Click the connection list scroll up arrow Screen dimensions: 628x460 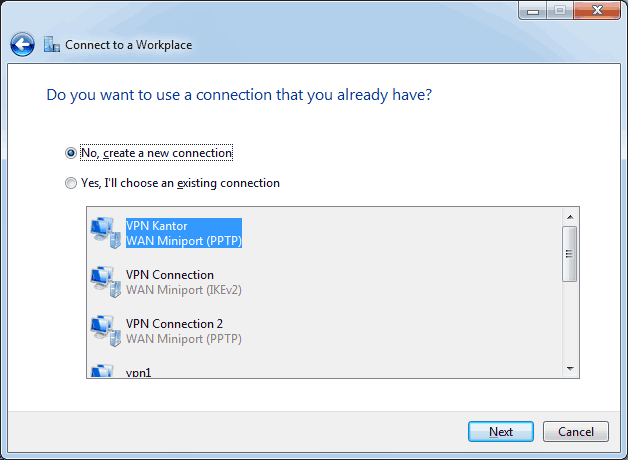point(570,217)
